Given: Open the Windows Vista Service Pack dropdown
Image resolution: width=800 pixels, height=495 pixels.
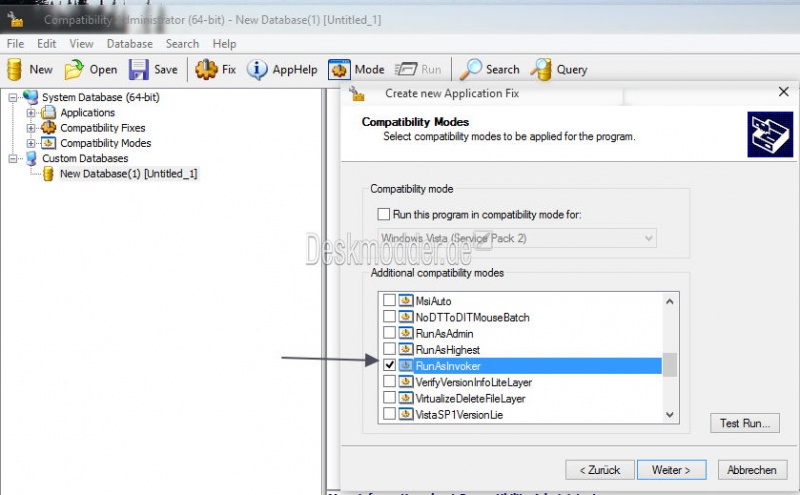Looking at the screenshot, I should [x=517, y=238].
